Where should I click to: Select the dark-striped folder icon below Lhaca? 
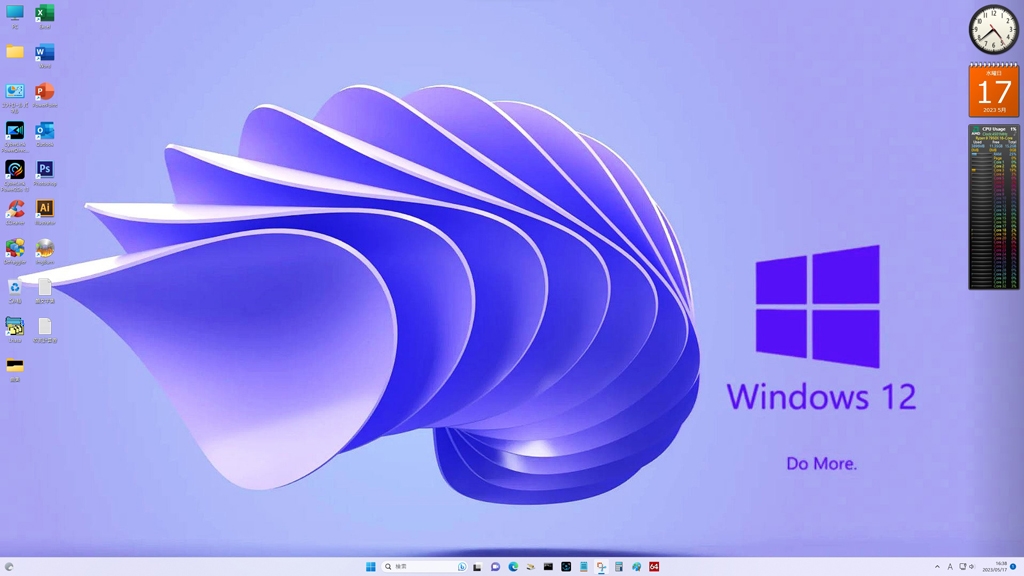pyautogui.click(x=14, y=369)
